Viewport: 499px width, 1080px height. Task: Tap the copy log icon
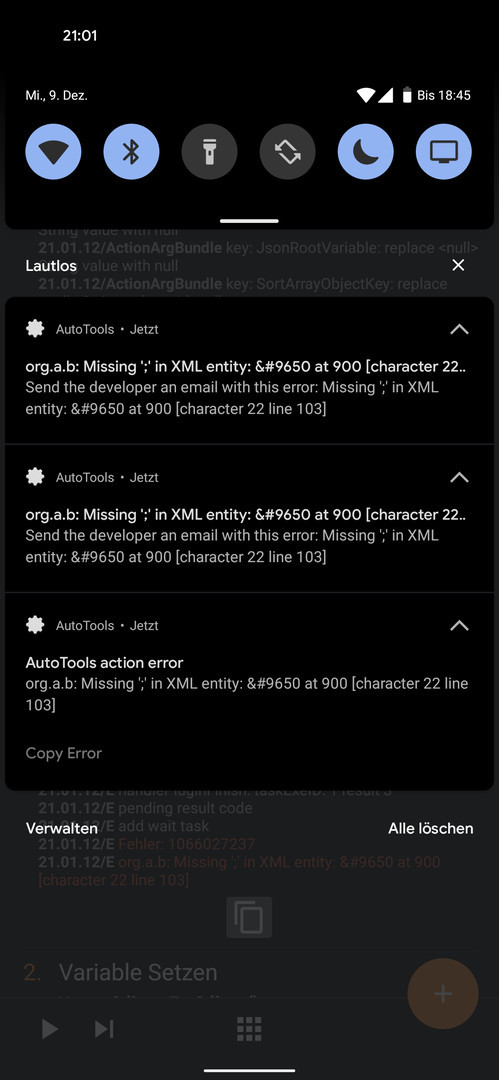[x=250, y=917]
